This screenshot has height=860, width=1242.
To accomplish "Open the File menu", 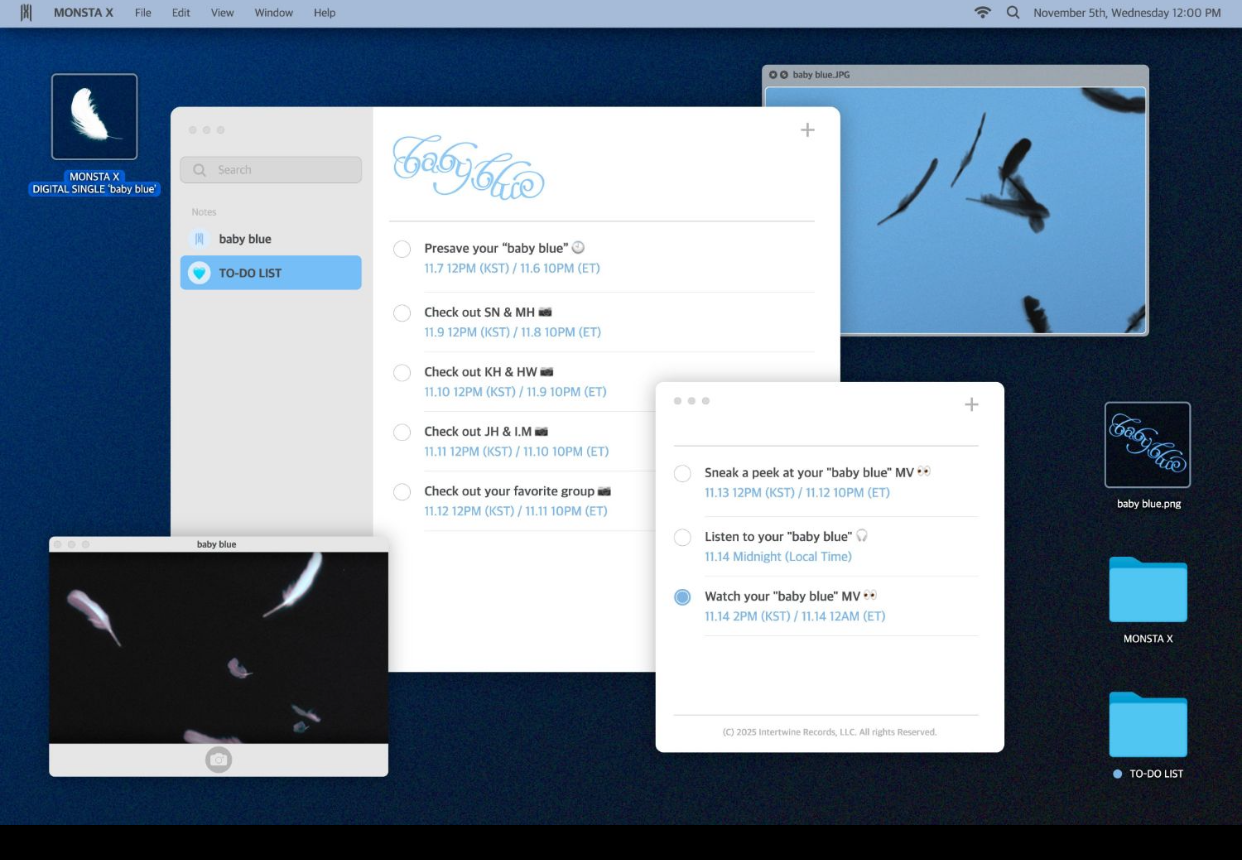I will click(143, 13).
